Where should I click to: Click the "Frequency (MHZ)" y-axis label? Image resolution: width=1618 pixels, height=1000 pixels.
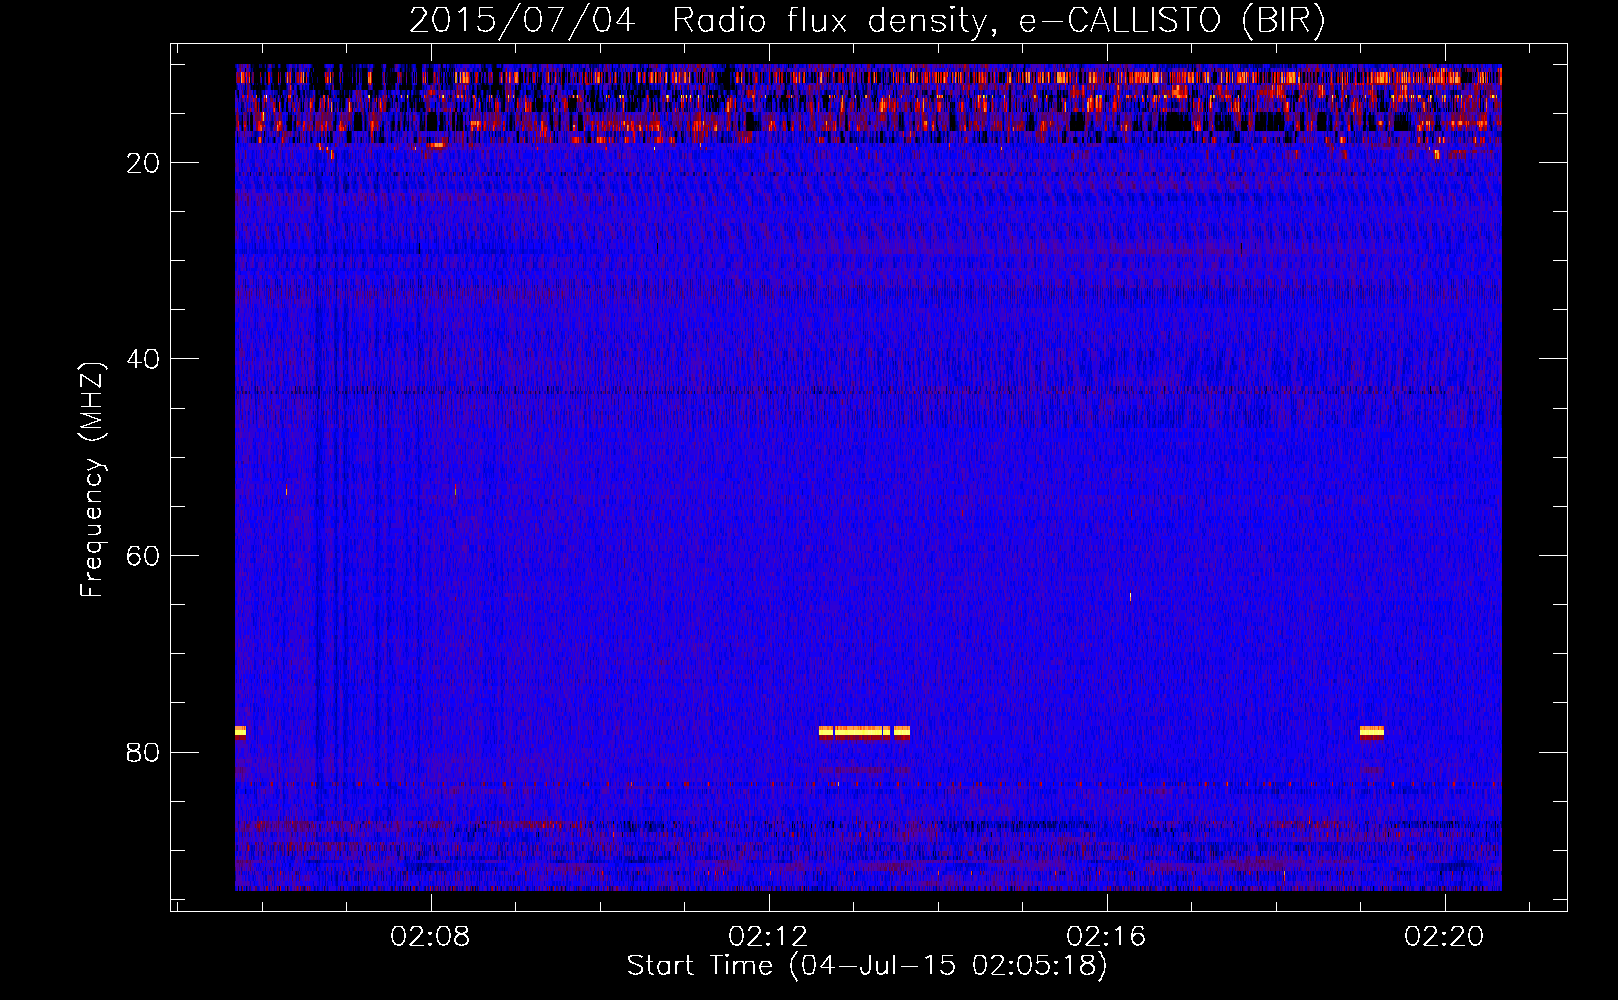click(93, 480)
